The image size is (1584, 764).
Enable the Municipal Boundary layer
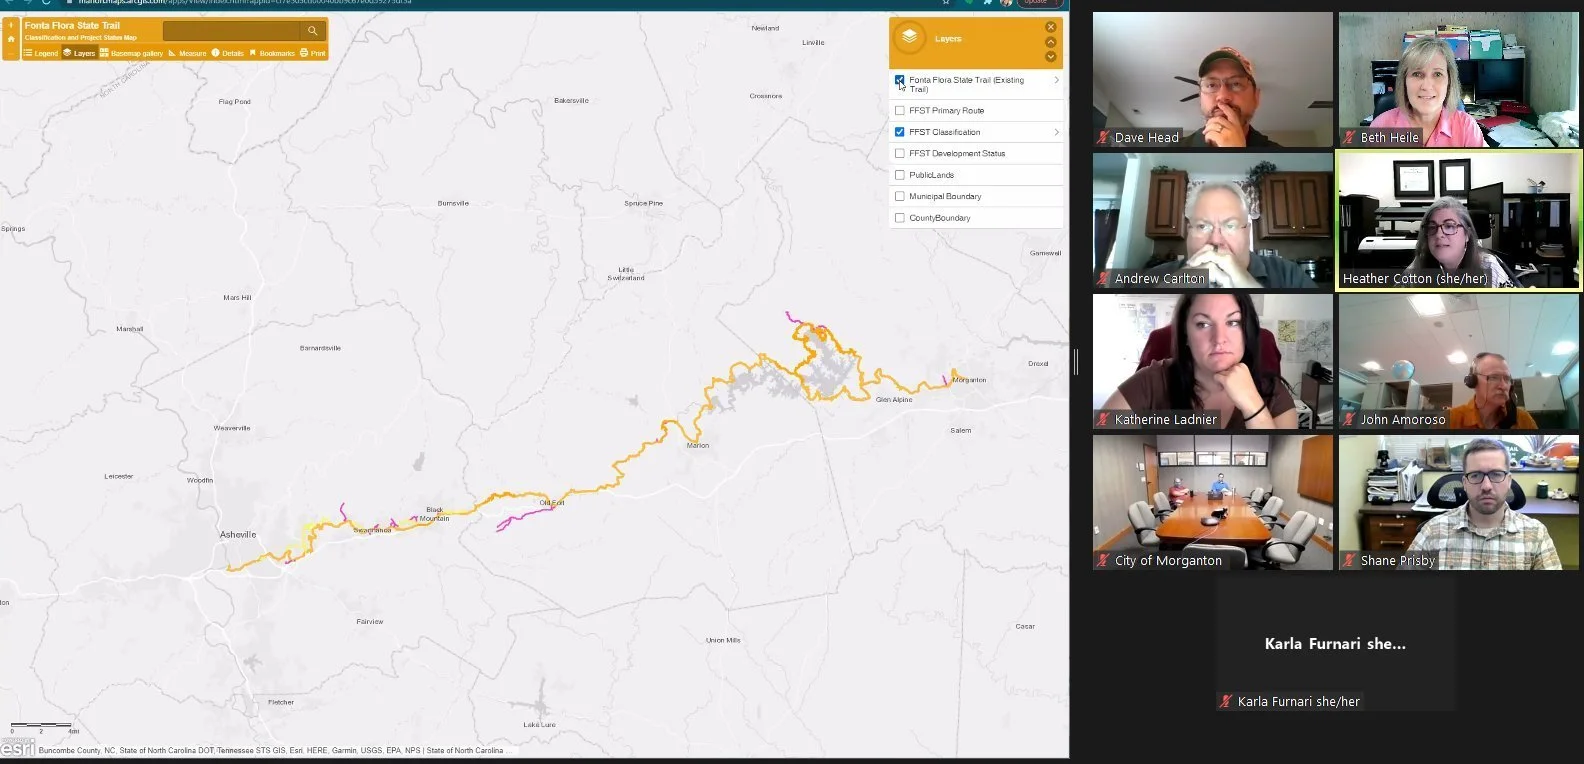(x=900, y=197)
